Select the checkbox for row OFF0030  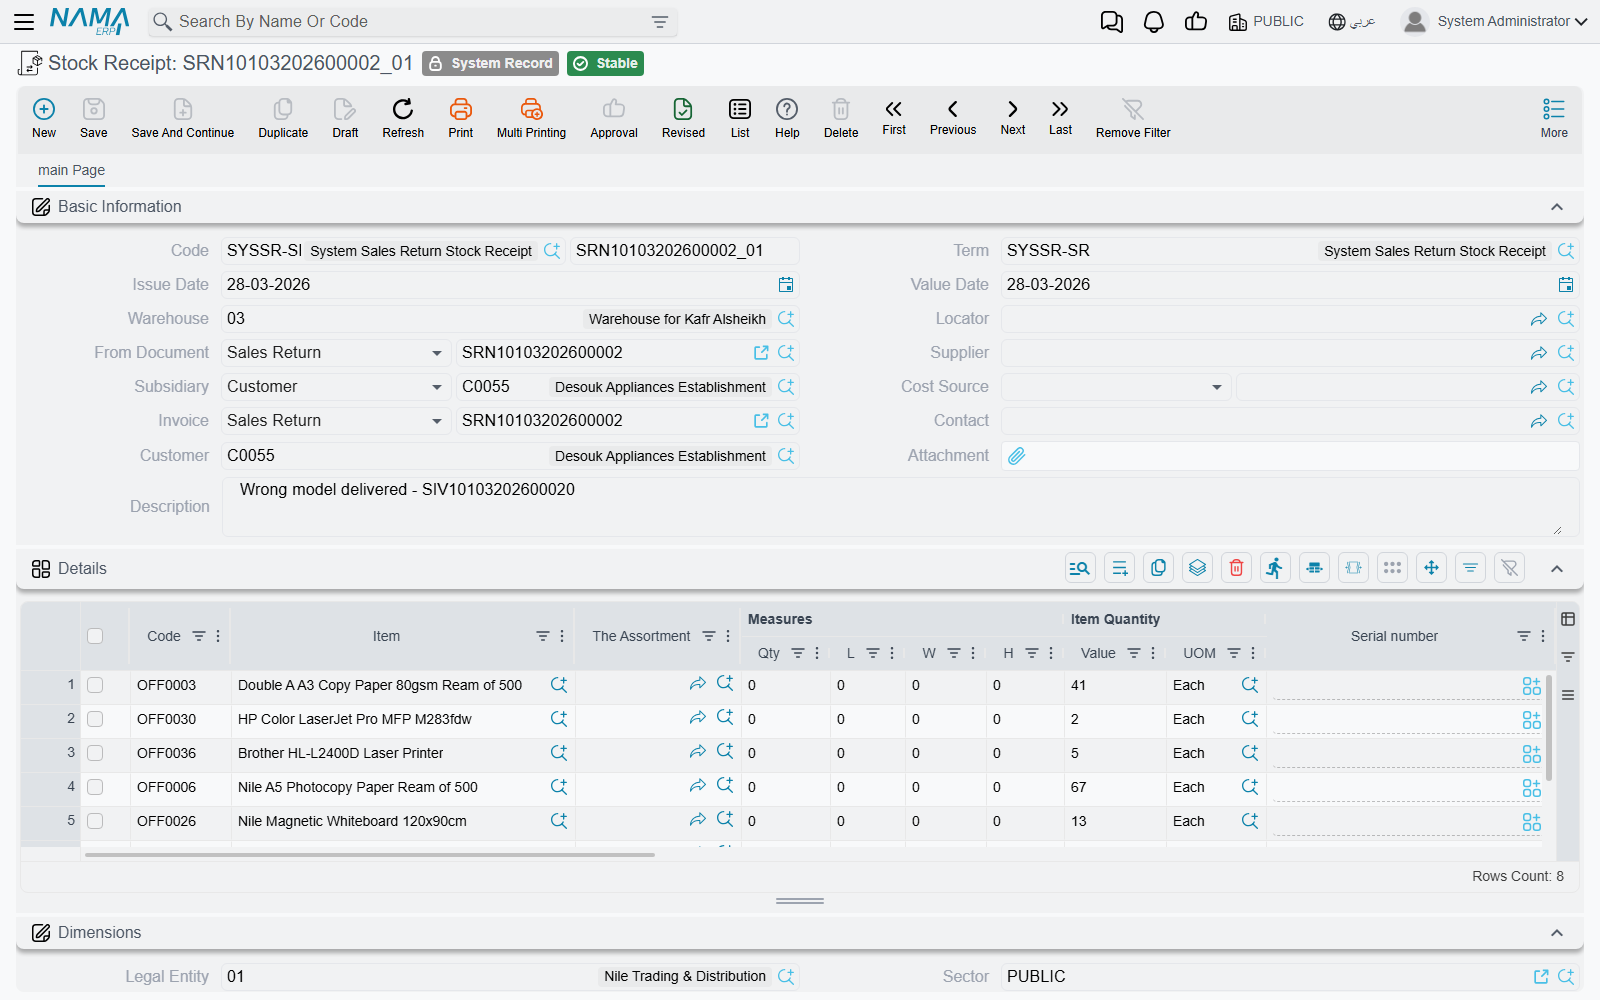(x=95, y=719)
